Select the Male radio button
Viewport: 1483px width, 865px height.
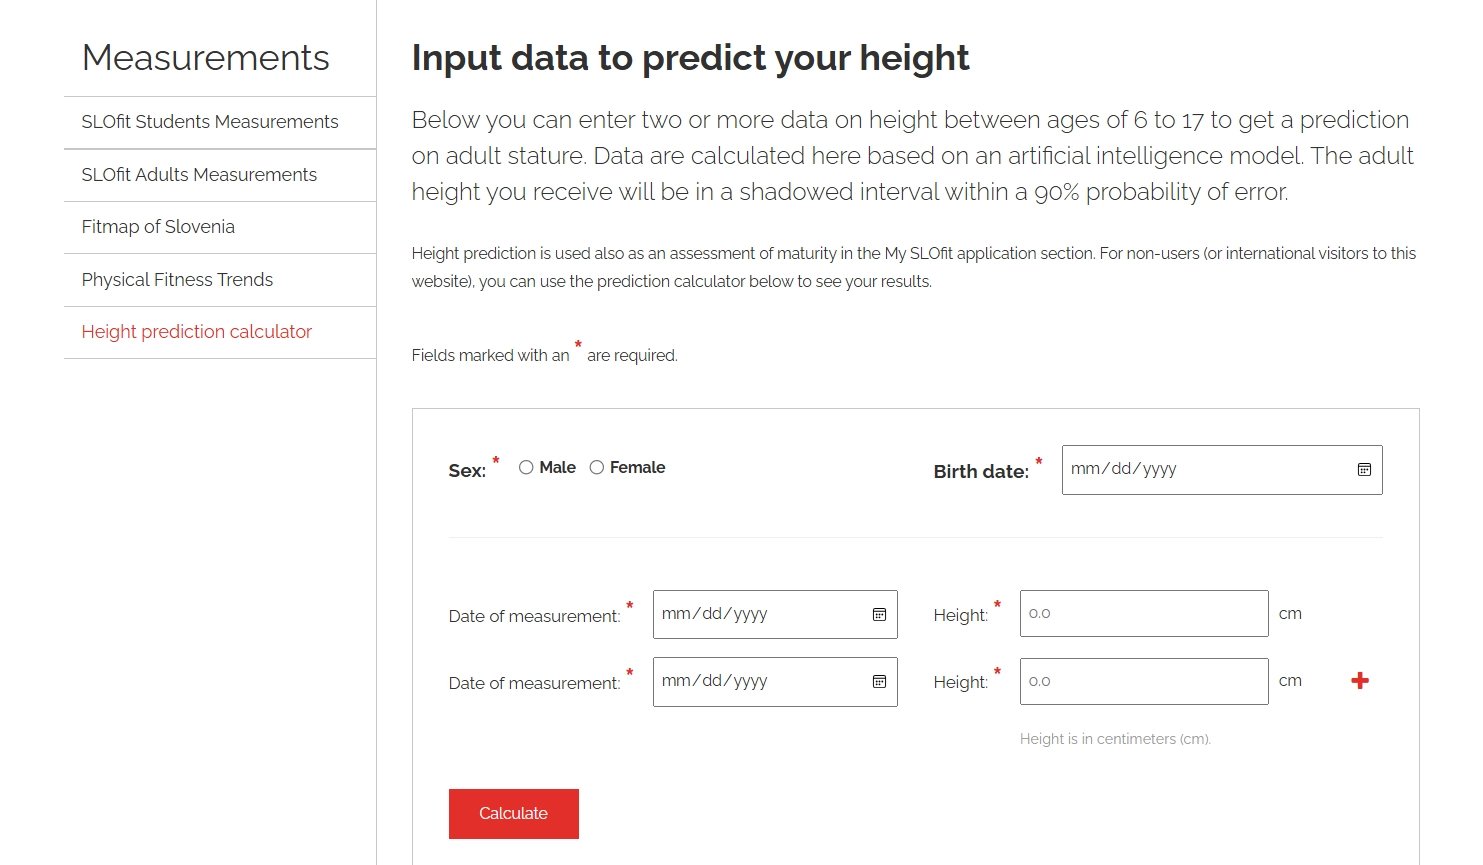(526, 468)
